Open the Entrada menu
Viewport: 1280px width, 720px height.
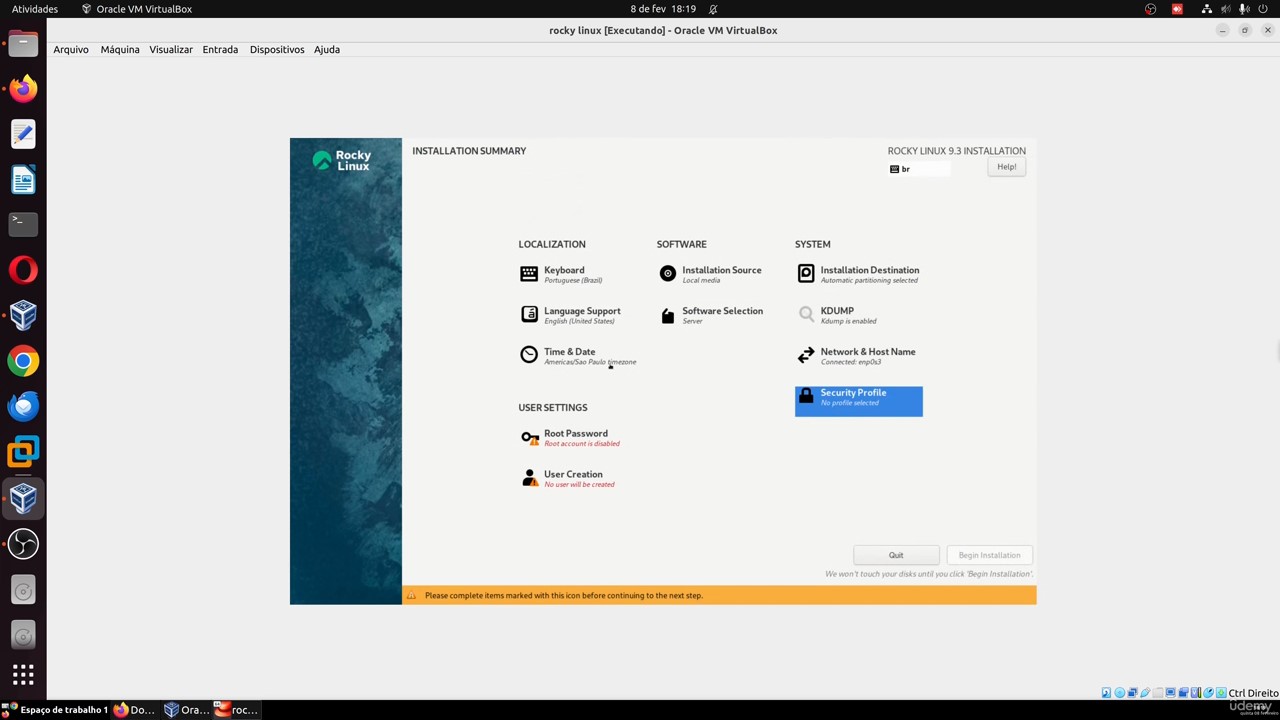220,49
